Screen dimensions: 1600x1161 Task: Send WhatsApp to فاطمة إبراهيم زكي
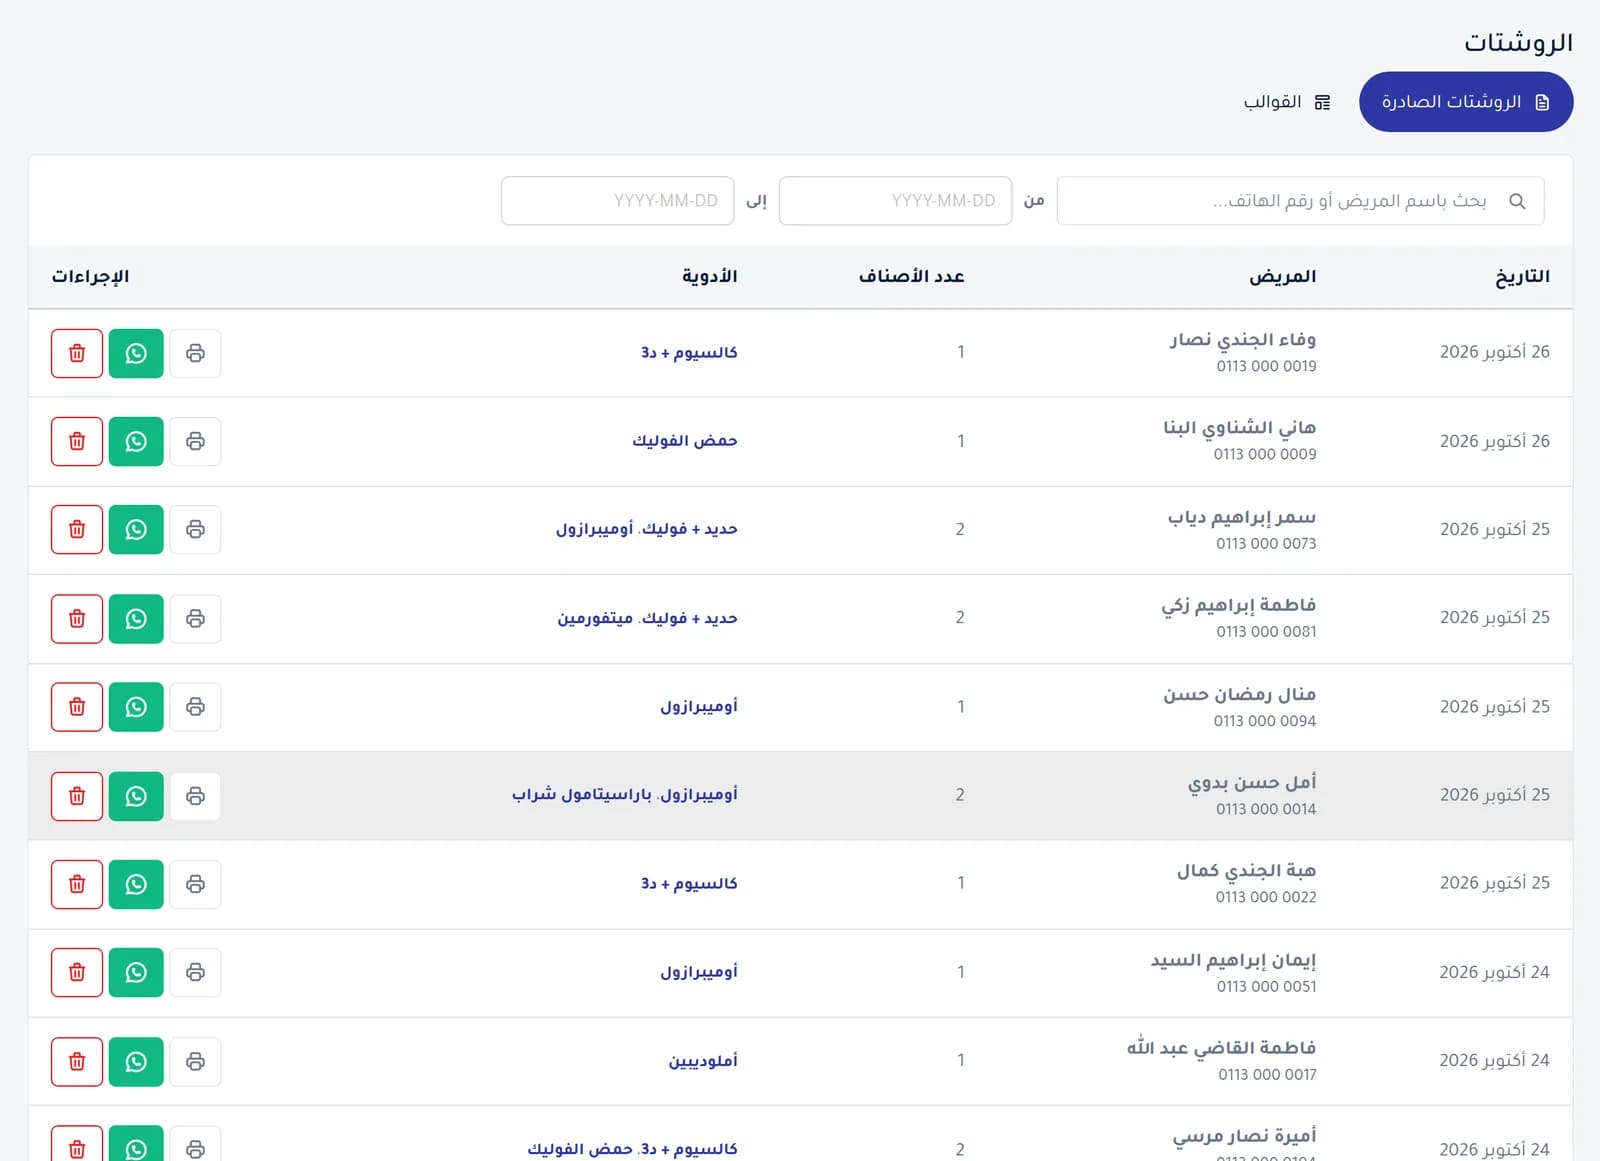click(x=136, y=618)
